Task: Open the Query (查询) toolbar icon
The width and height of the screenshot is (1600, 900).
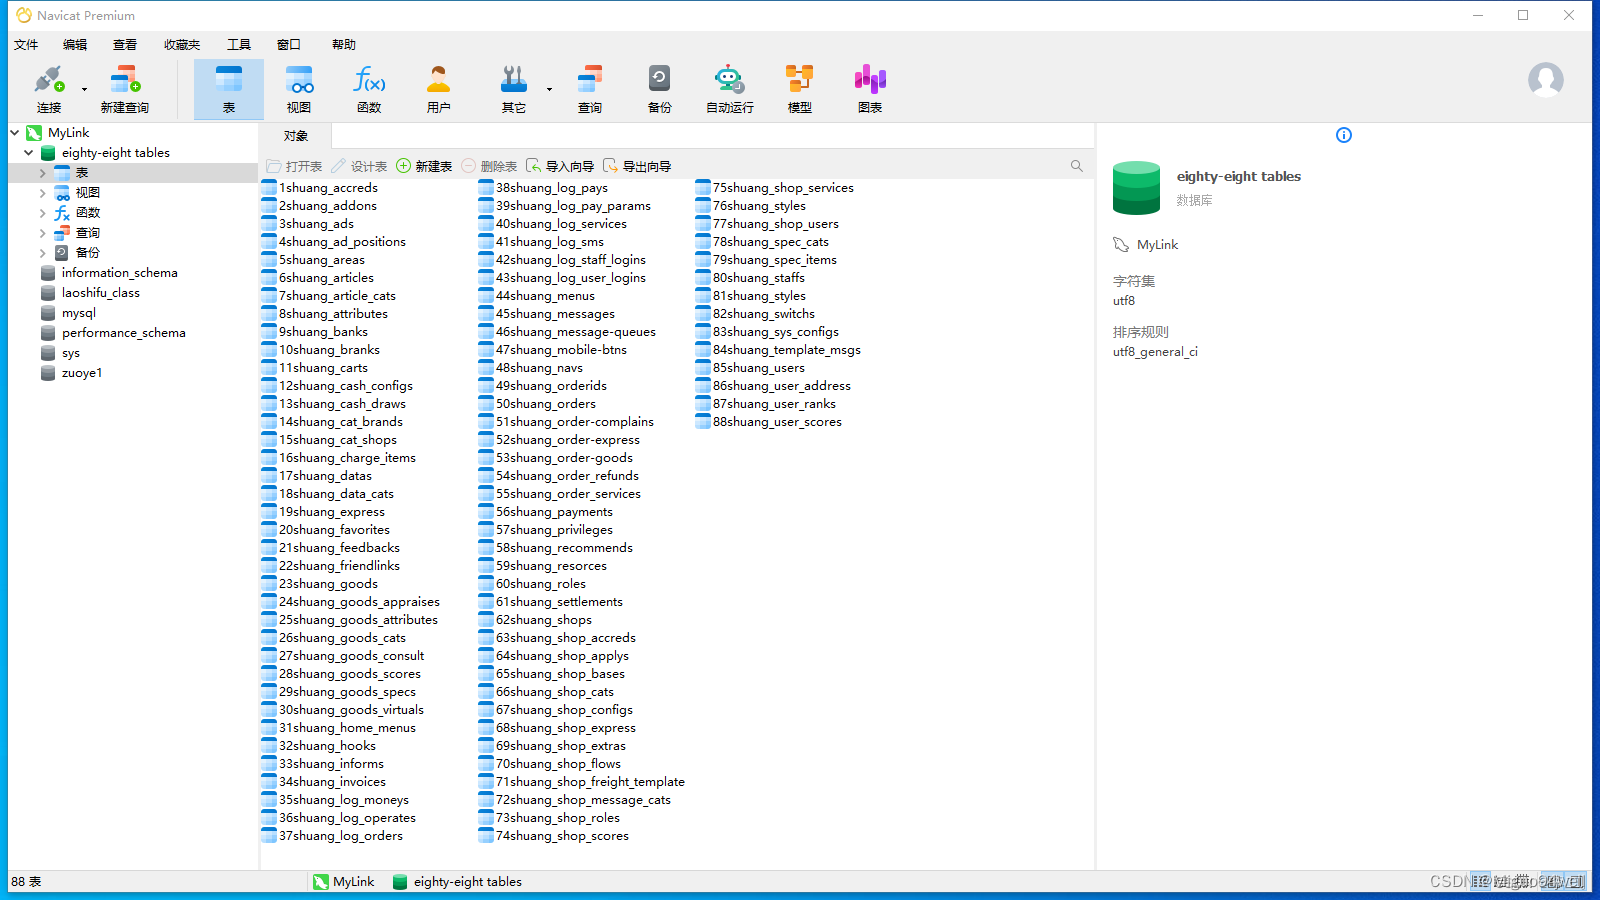Action: tap(590, 89)
